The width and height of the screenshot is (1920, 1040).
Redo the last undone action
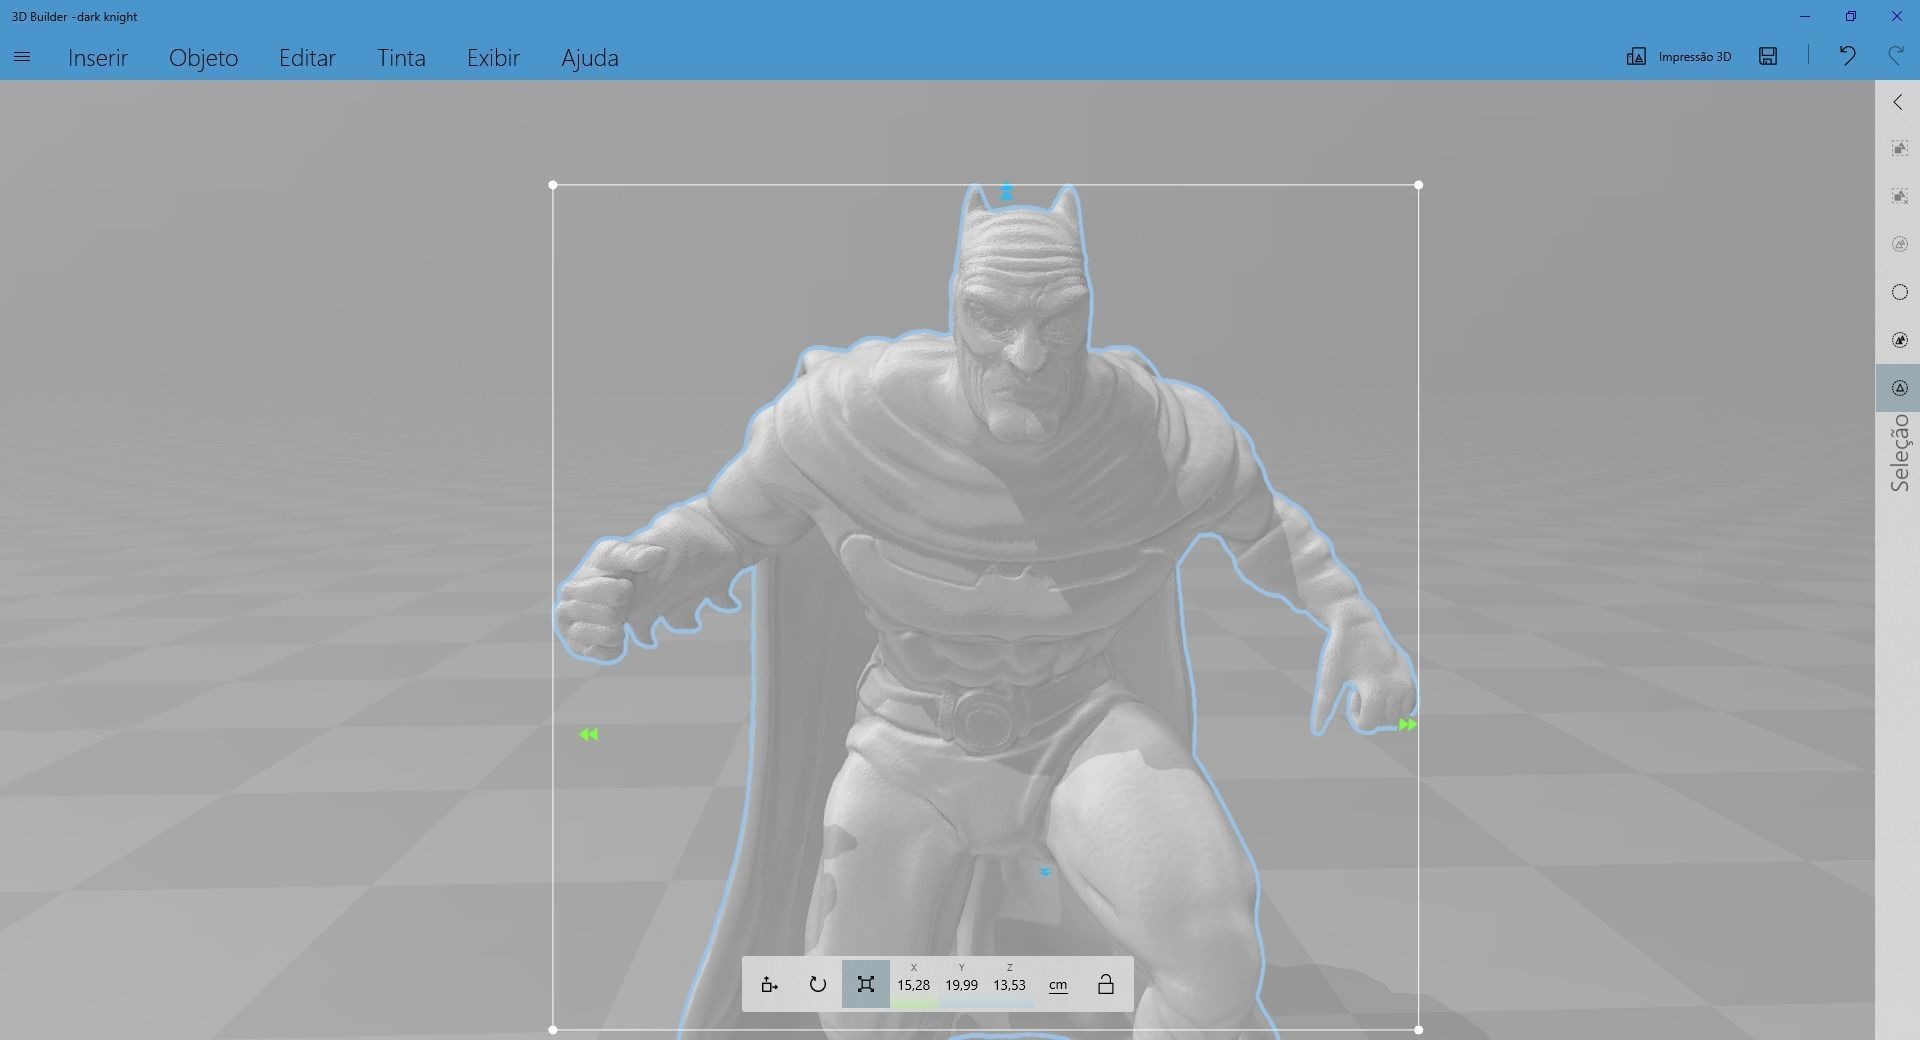click(1895, 56)
